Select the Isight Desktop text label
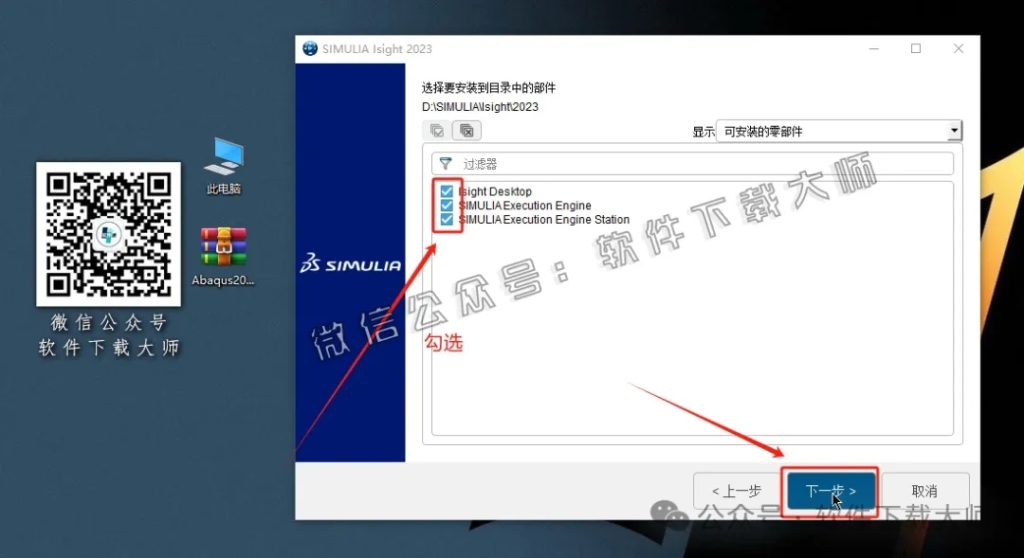The image size is (1024, 558). pyautogui.click(x=495, y=191)
